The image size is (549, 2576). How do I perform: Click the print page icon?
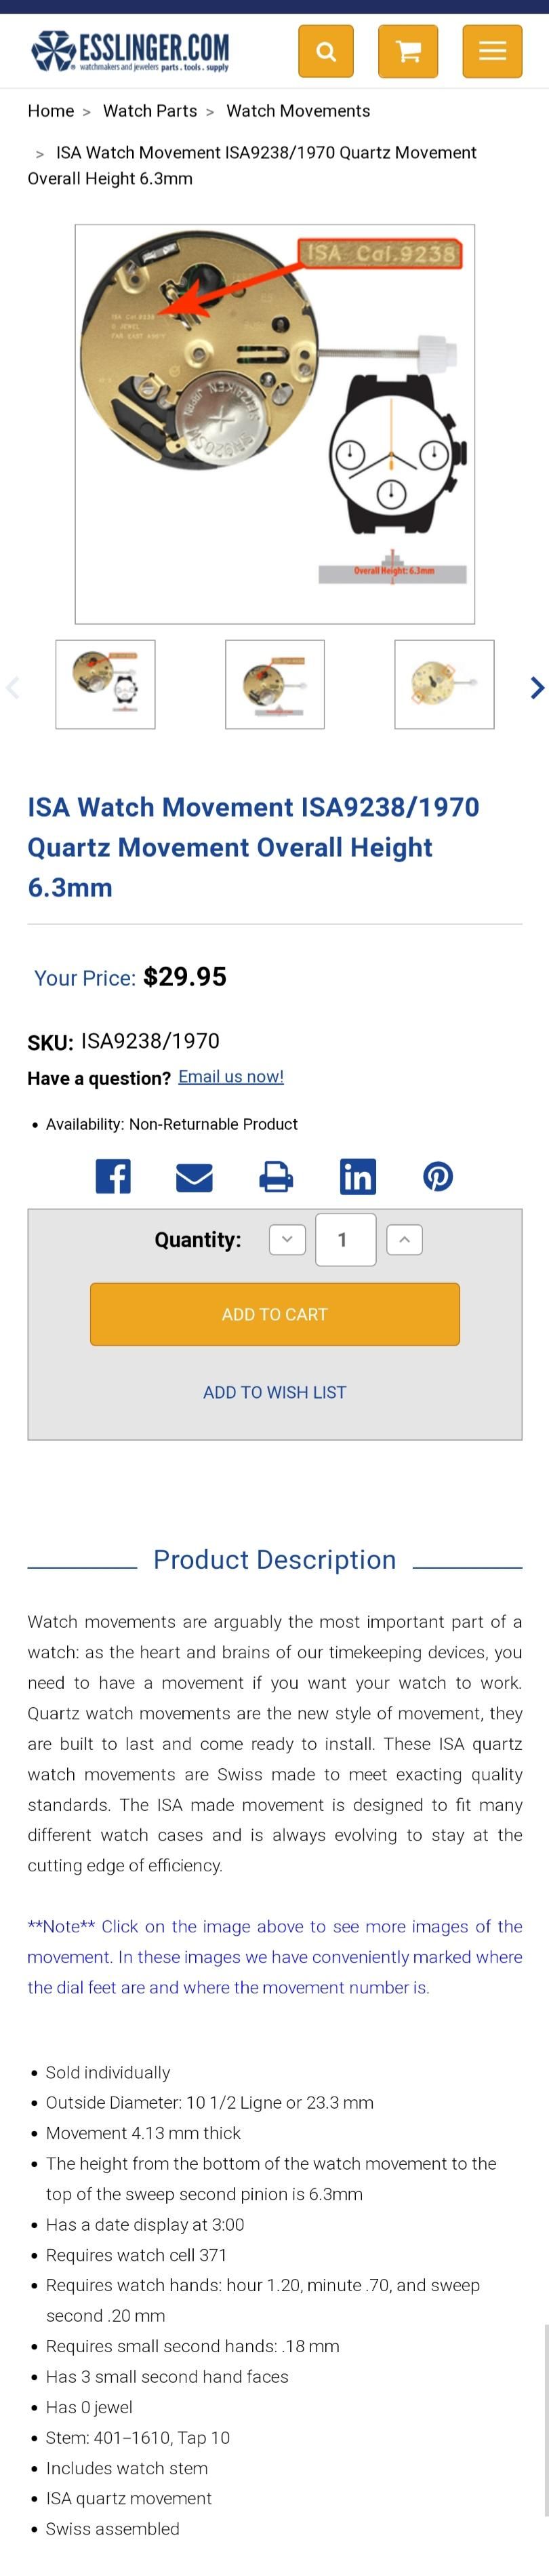click(276, 1176)
